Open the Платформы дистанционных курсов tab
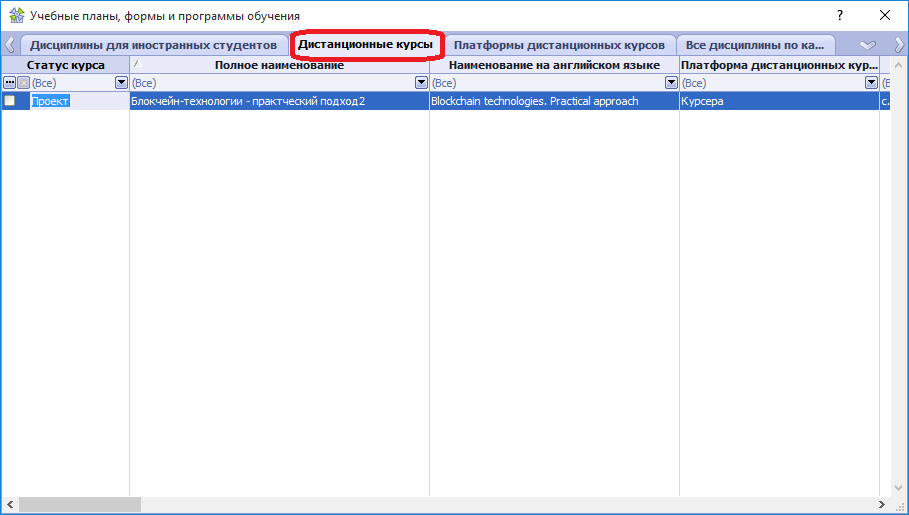909x515 pixels. tap(559, 45)
